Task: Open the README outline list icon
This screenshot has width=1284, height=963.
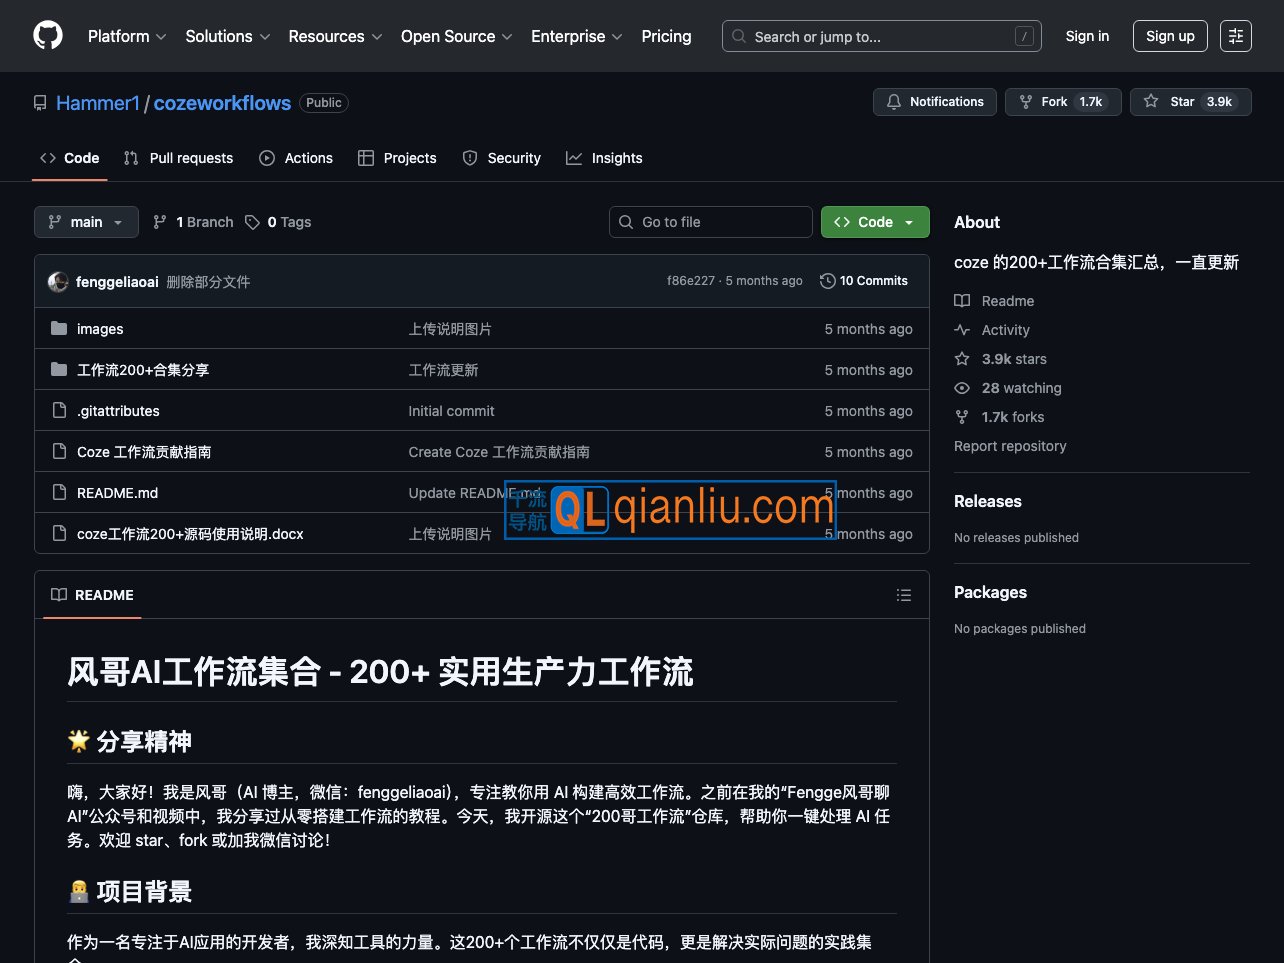Action: 904,594
